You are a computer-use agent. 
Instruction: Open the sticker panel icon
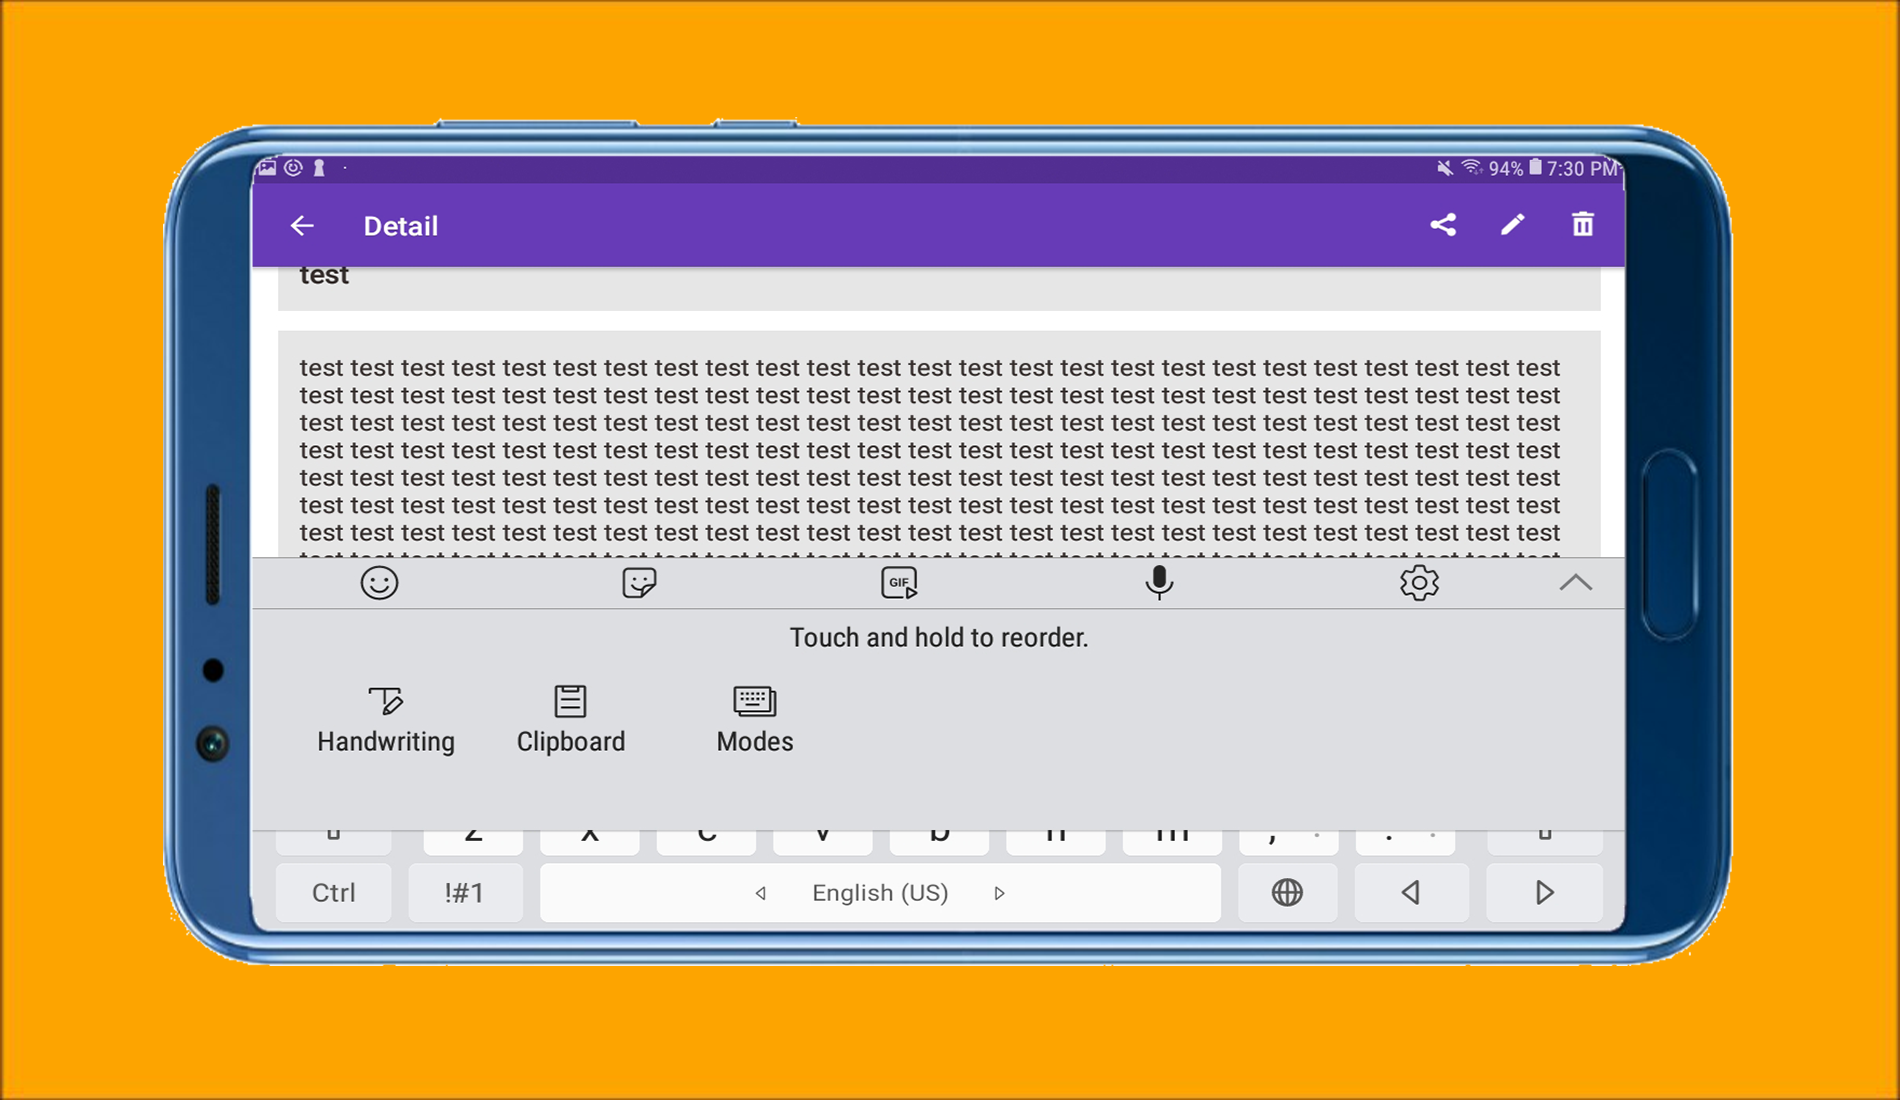point(639,583)
